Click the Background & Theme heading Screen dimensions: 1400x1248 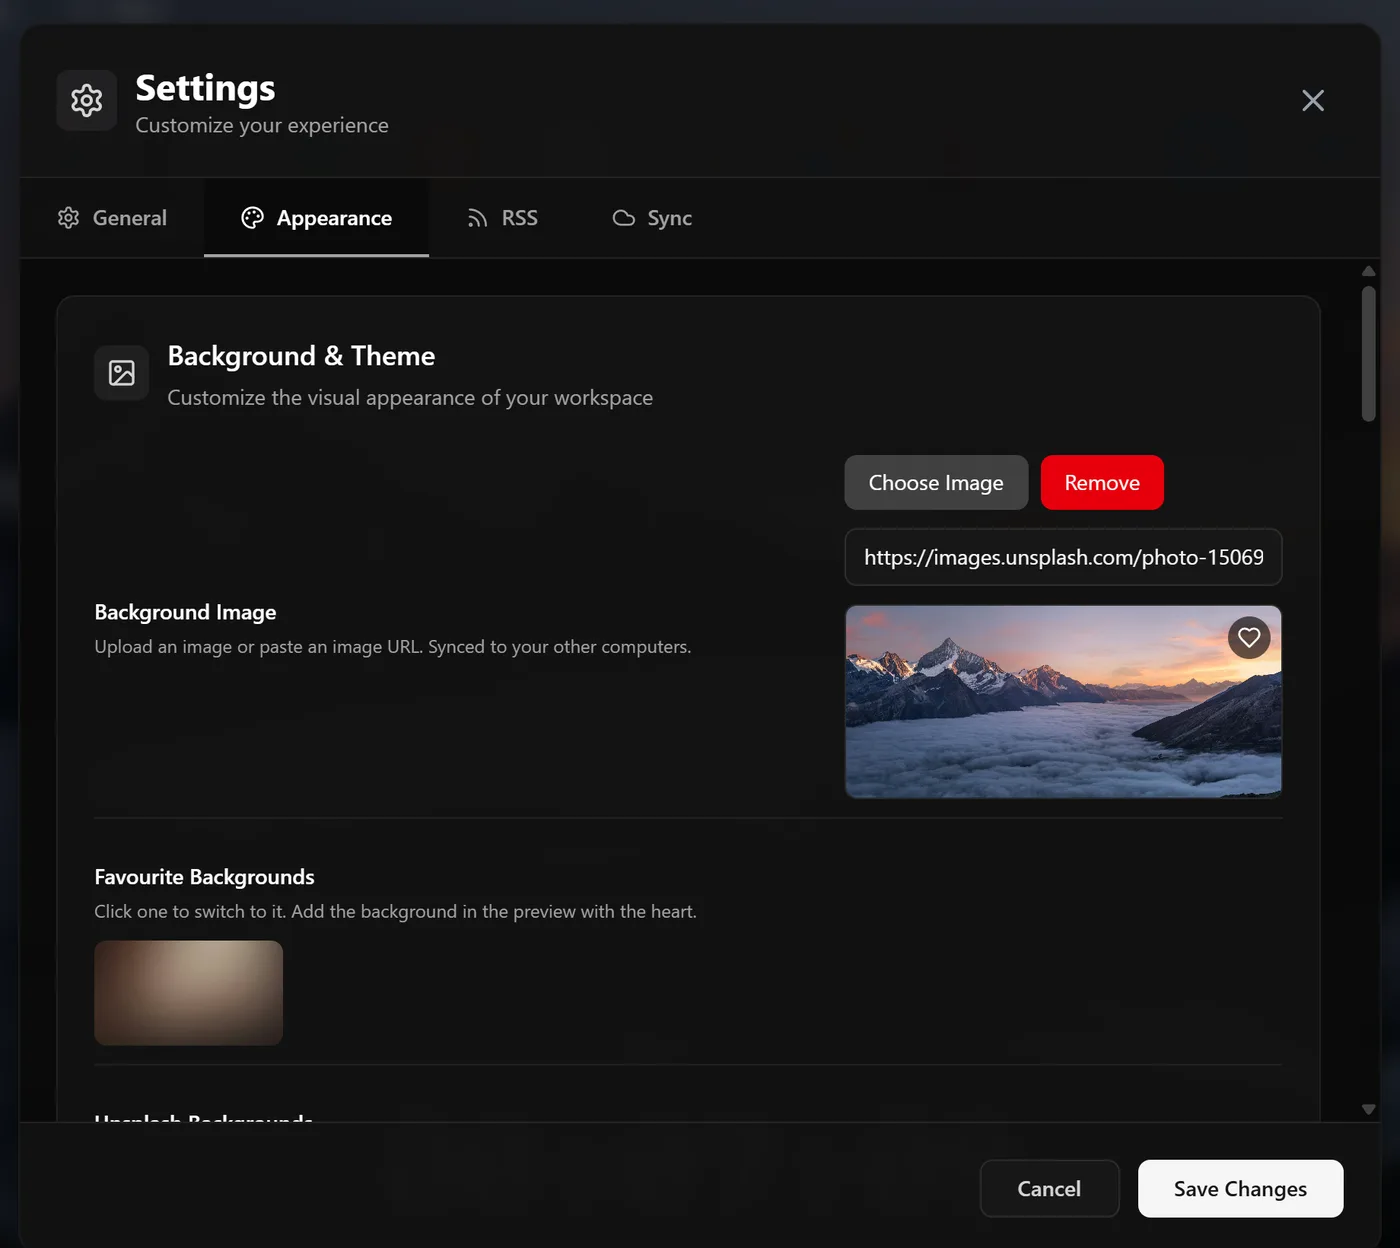(x=301, y=356)
